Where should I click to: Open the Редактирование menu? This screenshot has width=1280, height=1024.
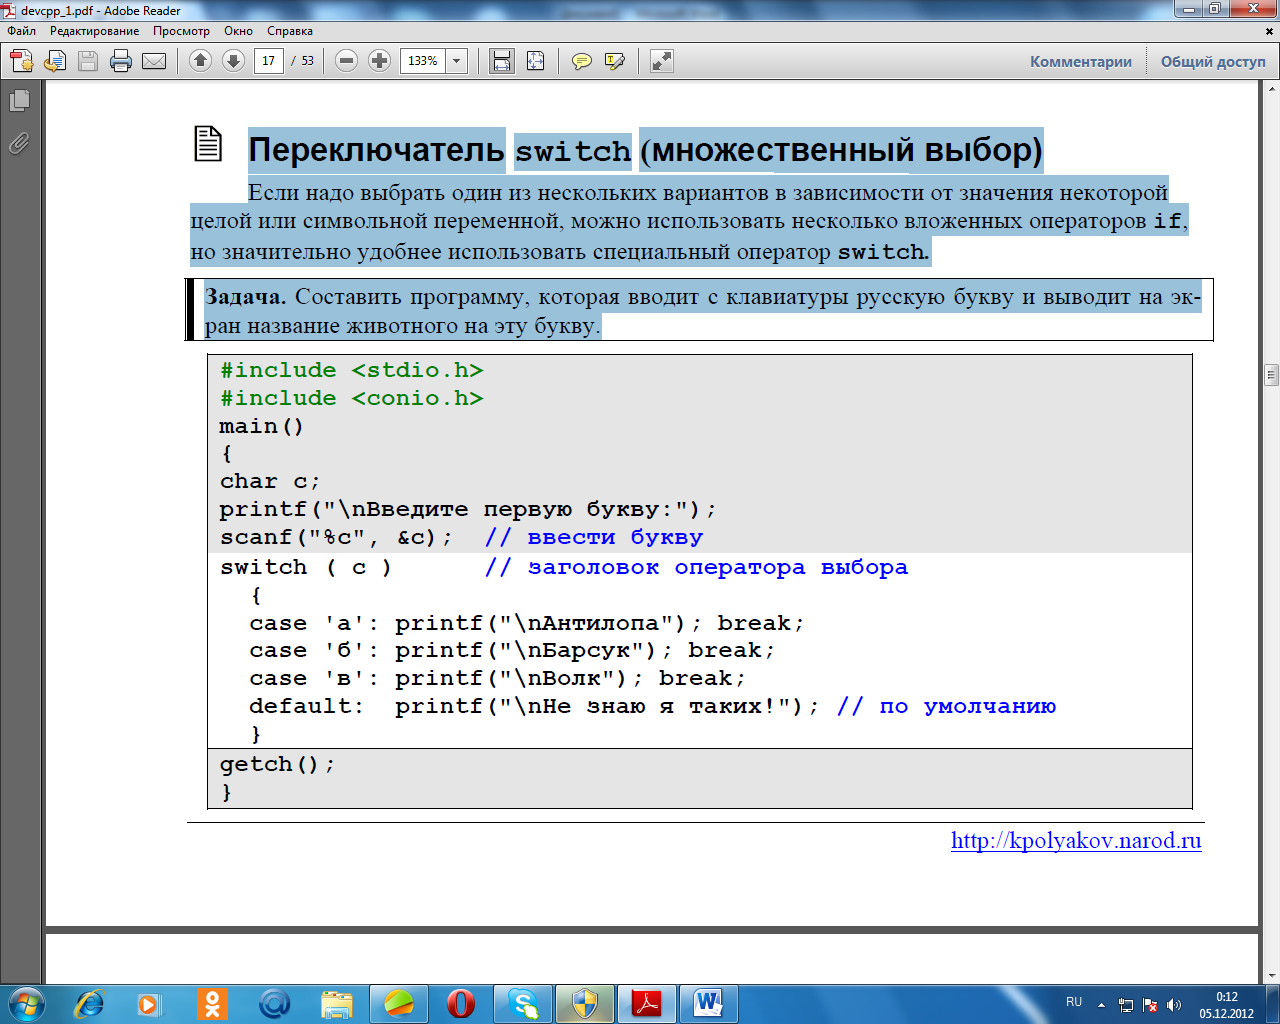click(x=94, y=31)
